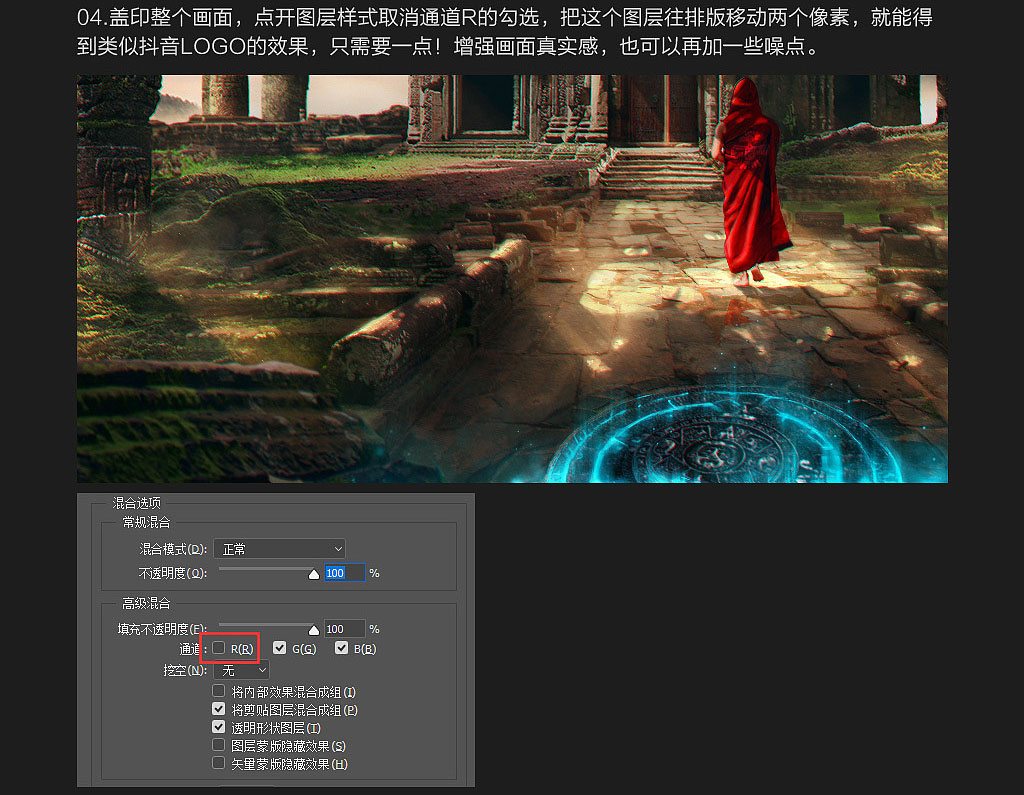
Task: Click the step 04 instruction paragraph
Action: click(x=504, y=31)
